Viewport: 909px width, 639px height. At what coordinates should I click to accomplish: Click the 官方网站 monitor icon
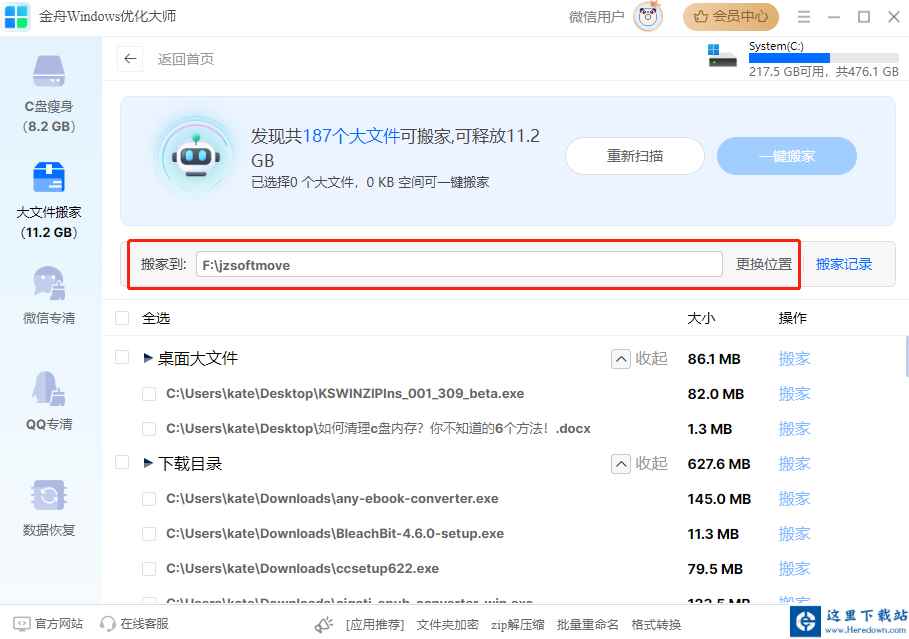21,624
